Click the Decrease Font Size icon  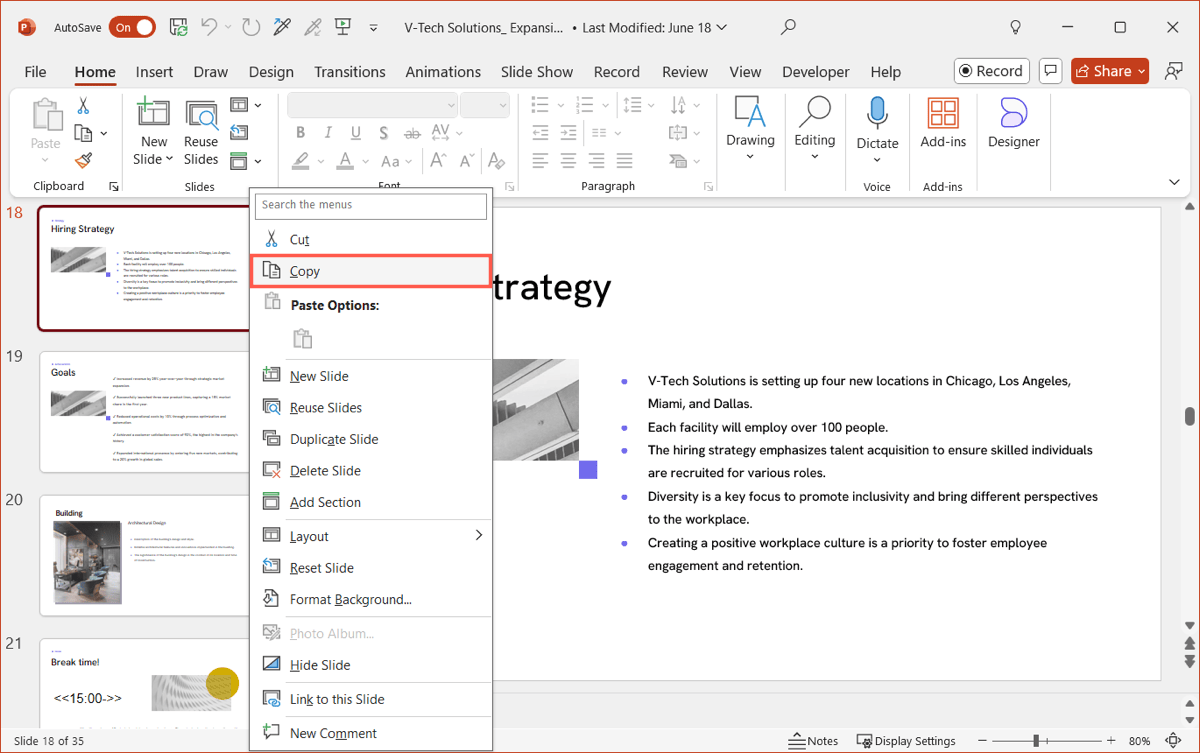pos(467,160)
